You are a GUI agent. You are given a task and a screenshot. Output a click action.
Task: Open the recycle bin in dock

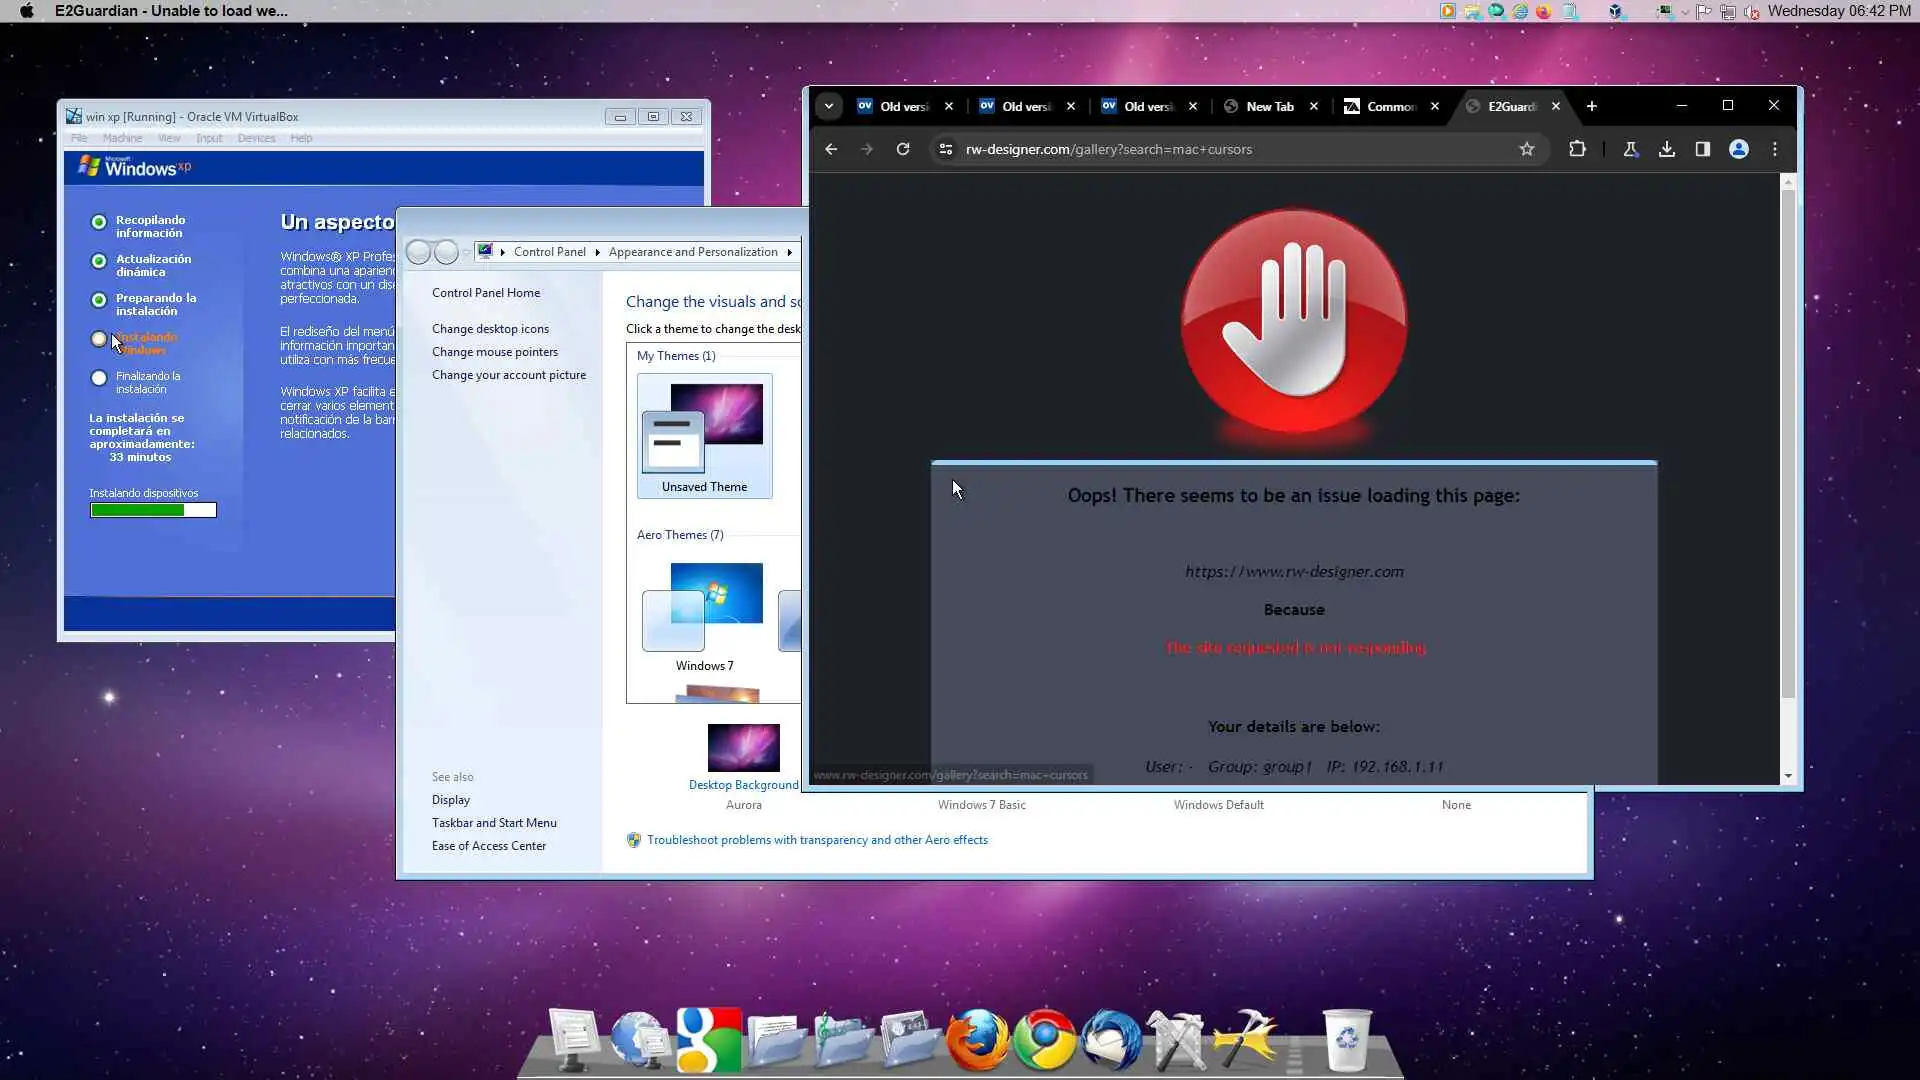click(1346, 1040)
